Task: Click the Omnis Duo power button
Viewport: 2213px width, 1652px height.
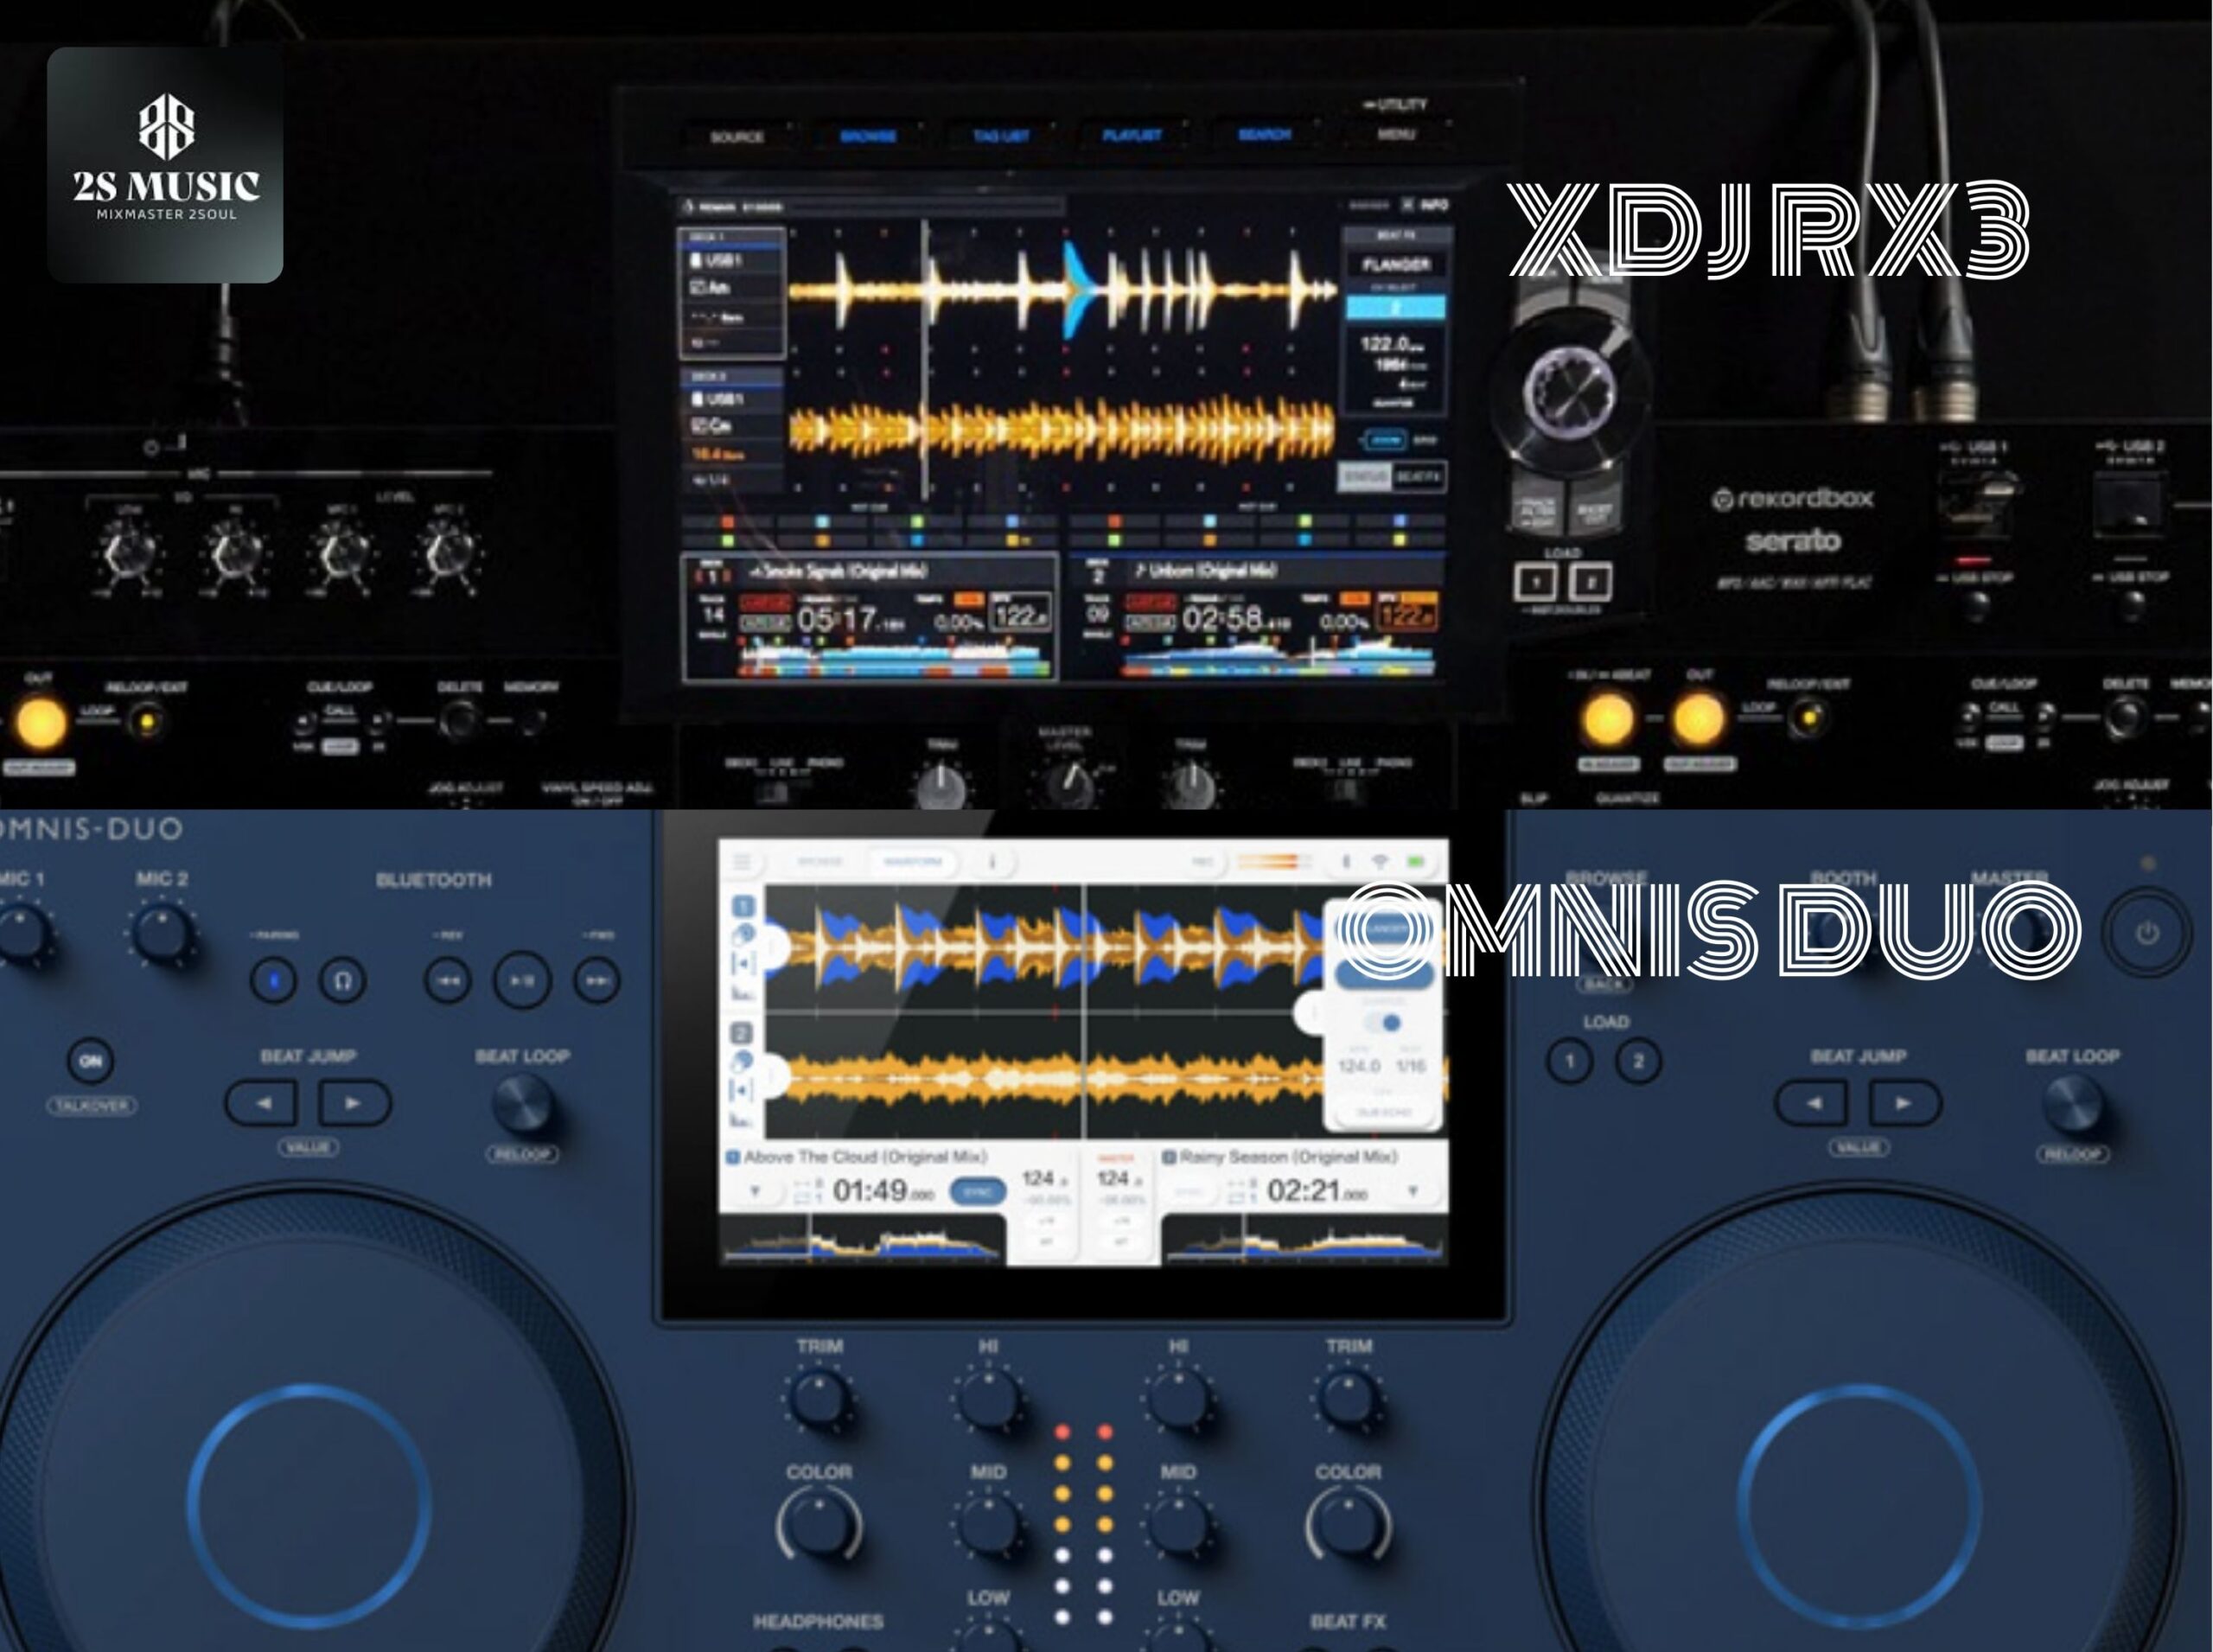Action: click(x=2147, y=933)
